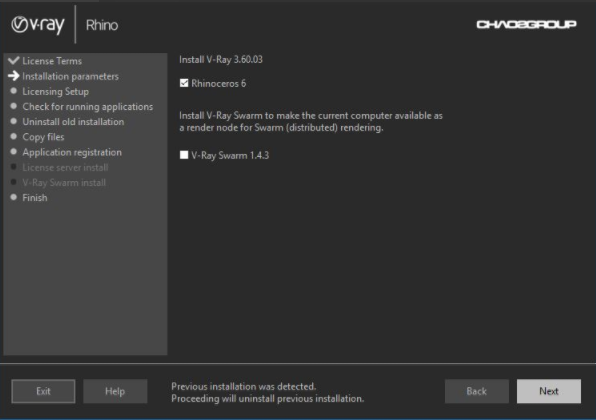596x420 pixels.
Task: Click the Rhino label in header
Action: click(102, 25)
